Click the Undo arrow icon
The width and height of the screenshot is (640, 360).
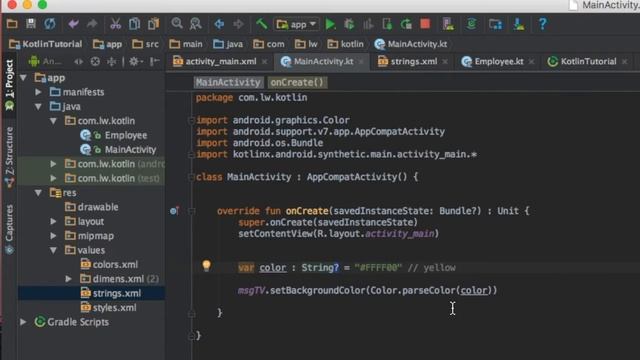coord(73,24)
